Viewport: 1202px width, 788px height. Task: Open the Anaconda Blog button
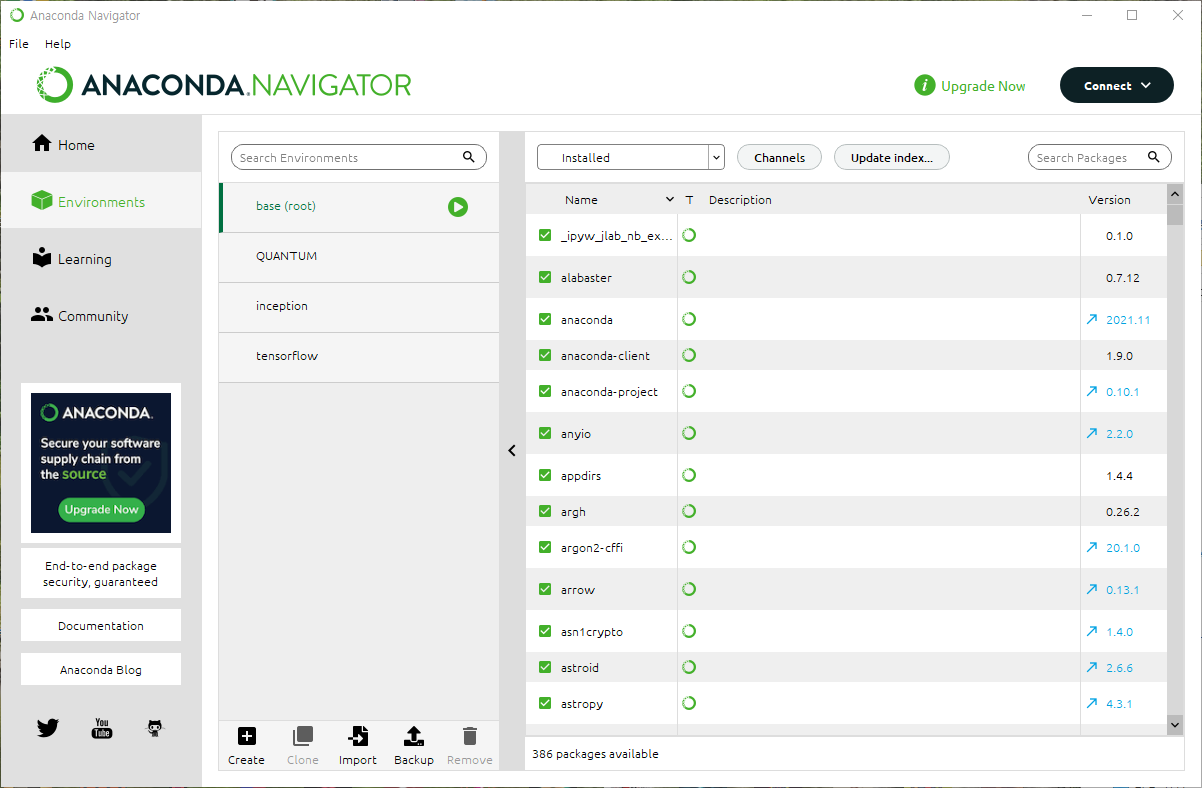coord(101,669)
